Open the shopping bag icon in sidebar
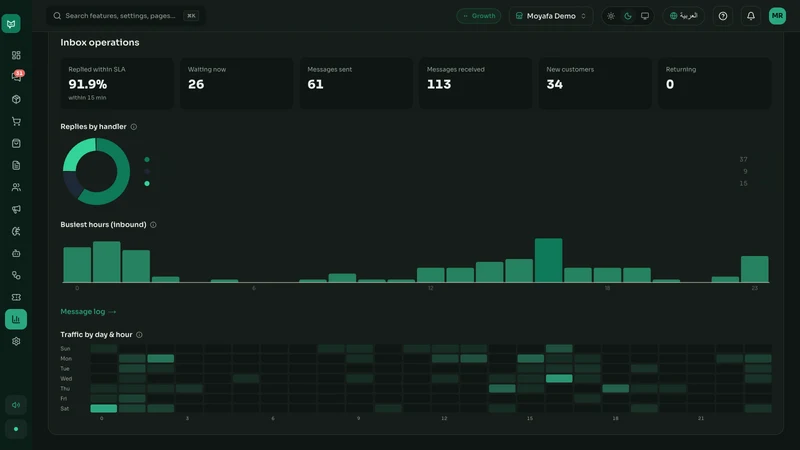Screen dimensions: 800x450 [x=16, y=143]
